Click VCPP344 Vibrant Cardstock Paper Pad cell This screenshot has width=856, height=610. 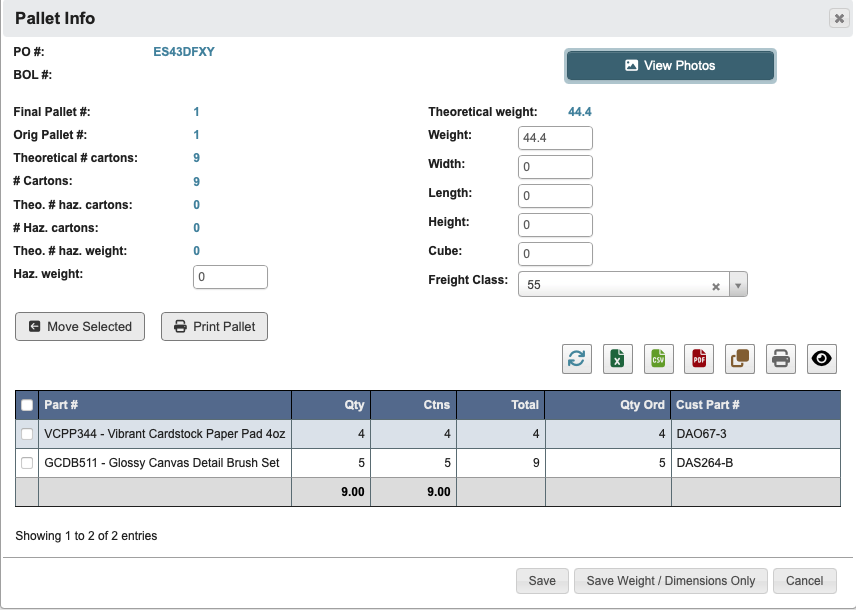165,434
